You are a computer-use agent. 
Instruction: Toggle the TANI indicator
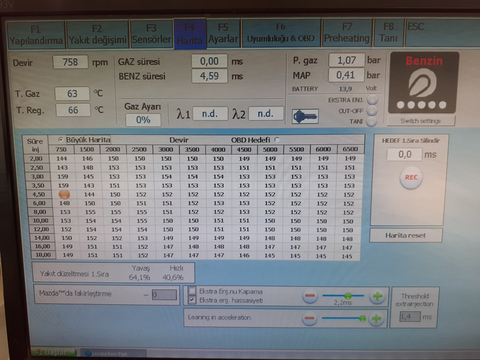[372, 121]
